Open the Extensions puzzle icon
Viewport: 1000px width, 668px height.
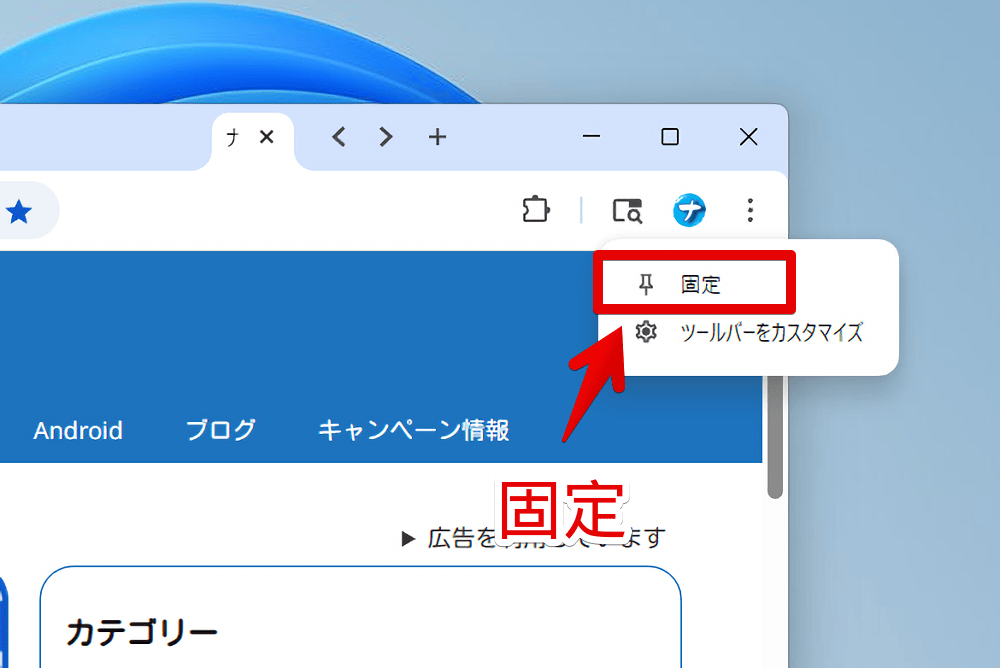point(535,209)
